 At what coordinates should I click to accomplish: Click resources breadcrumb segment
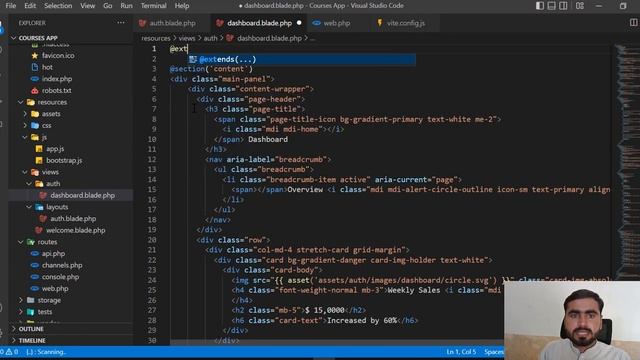(156, 38)
